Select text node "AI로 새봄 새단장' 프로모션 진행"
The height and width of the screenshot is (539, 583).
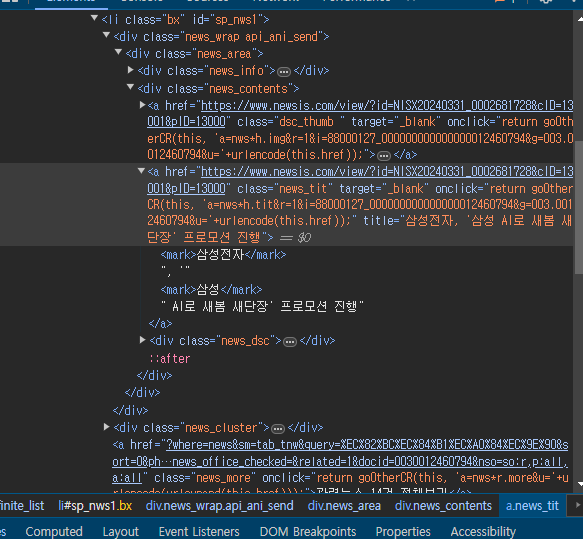point(262,306)
